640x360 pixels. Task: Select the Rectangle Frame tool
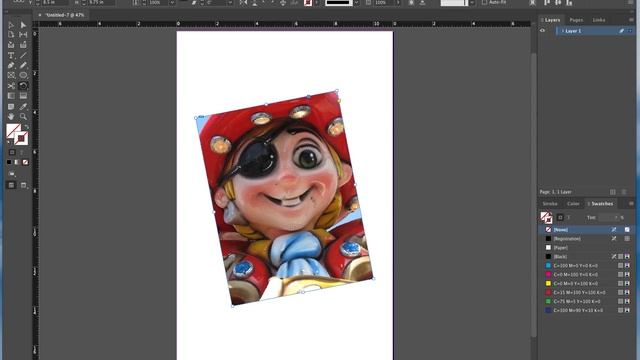[11, 76]
